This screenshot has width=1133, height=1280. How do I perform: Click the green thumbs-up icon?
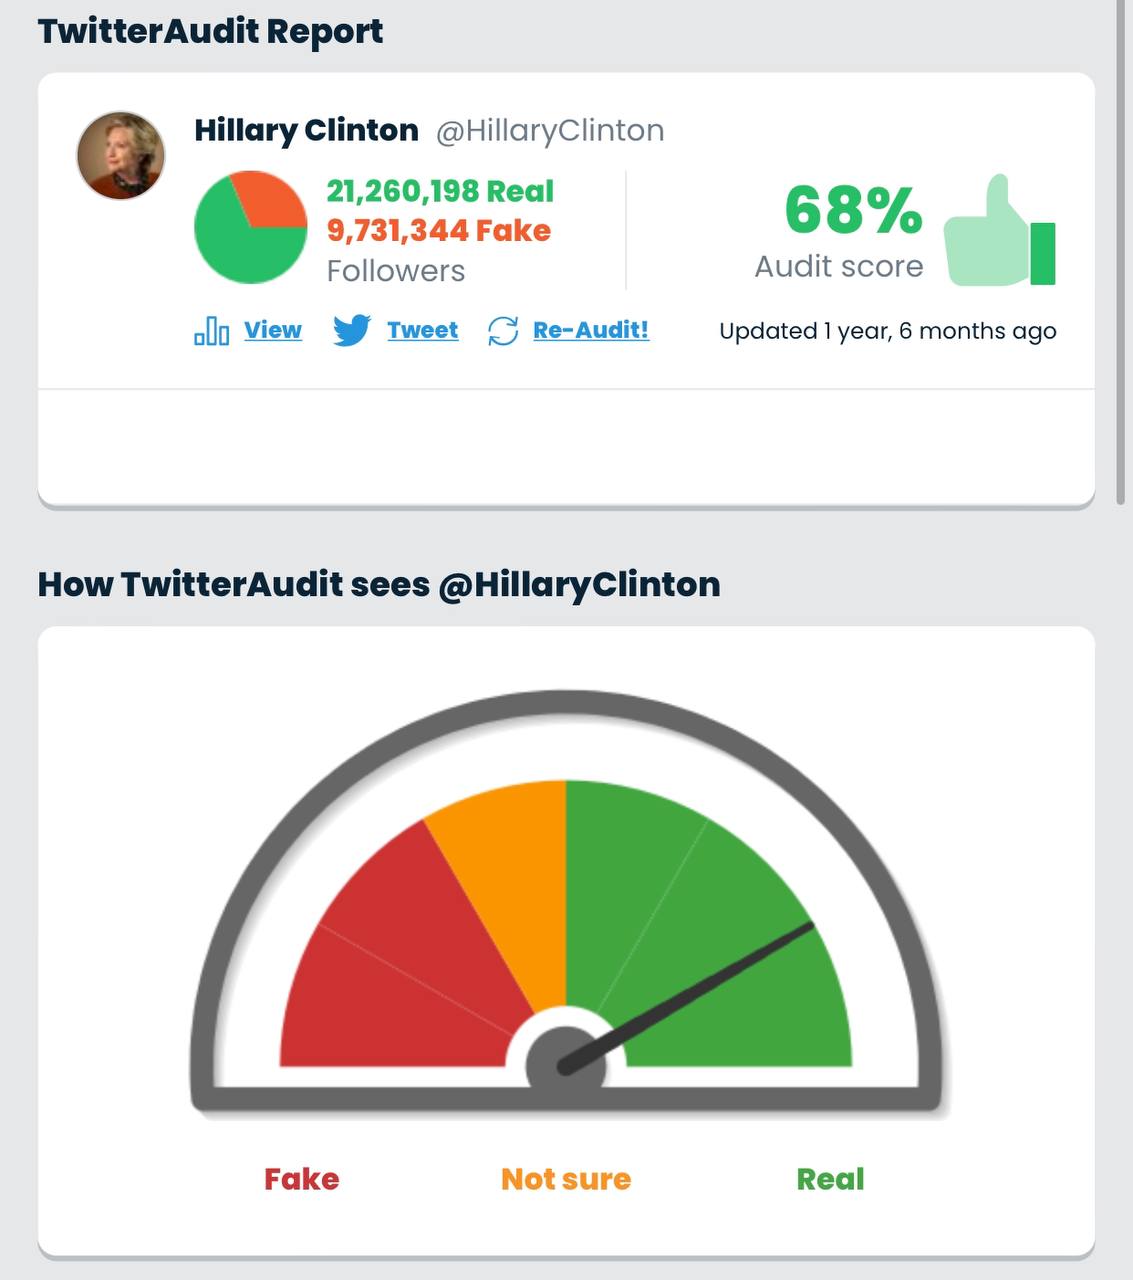tap(999, 231)
